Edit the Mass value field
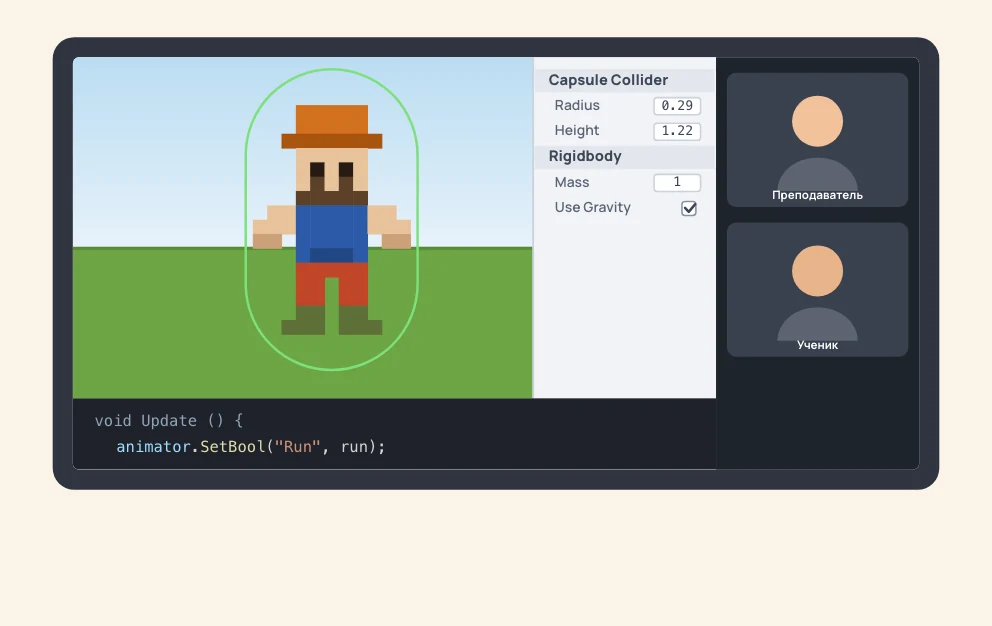 (x=677, y=182)
